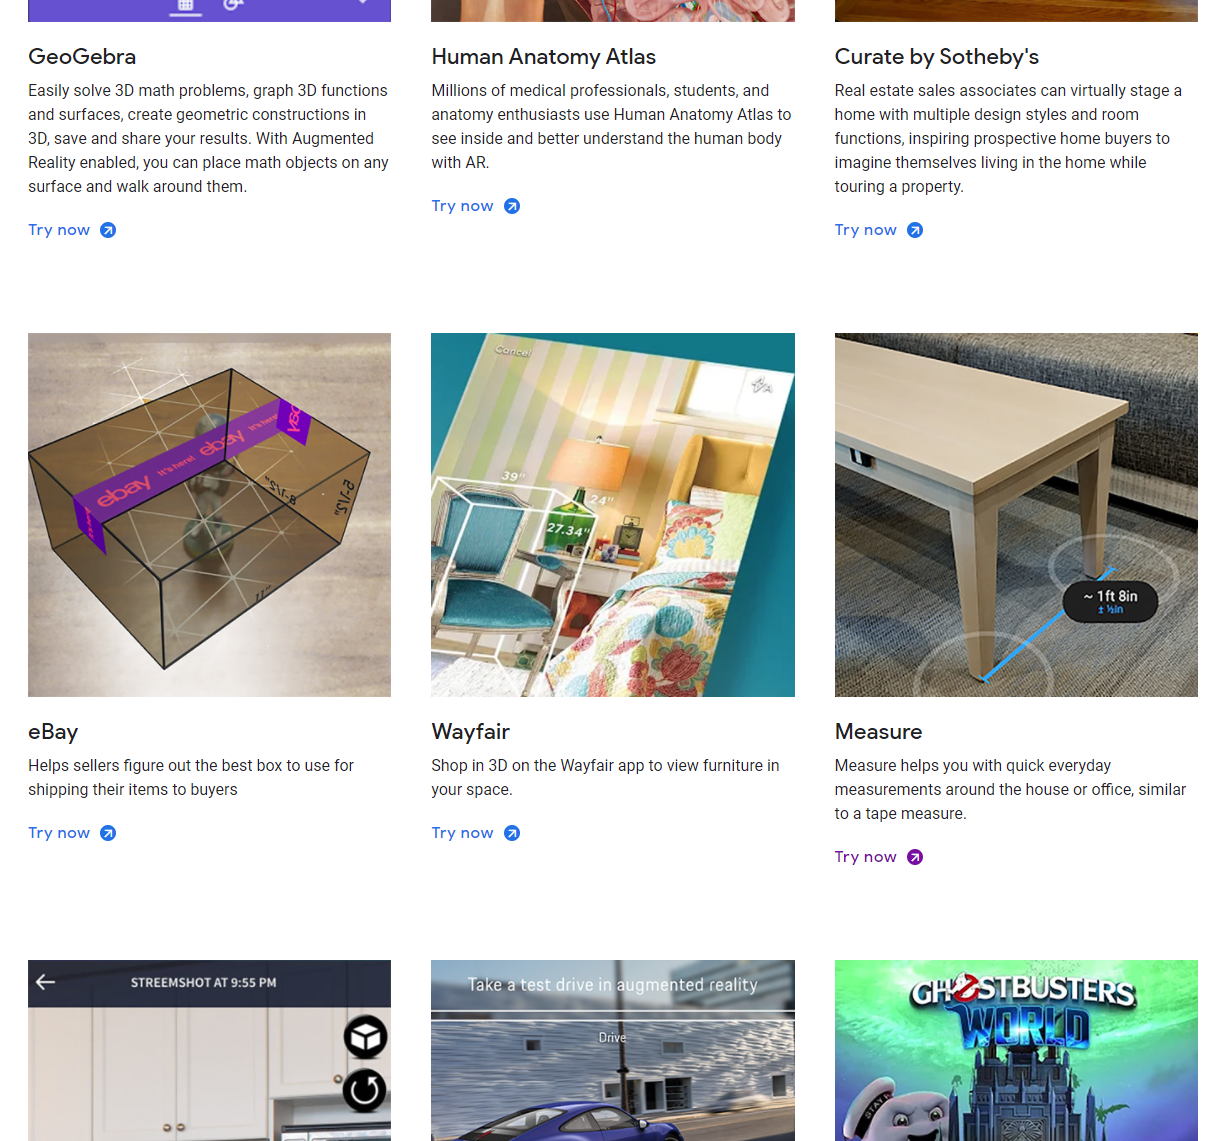Open Human Anatomy Atlas via Try now
Screen dimensions: 1216x1141
(463, 205)
